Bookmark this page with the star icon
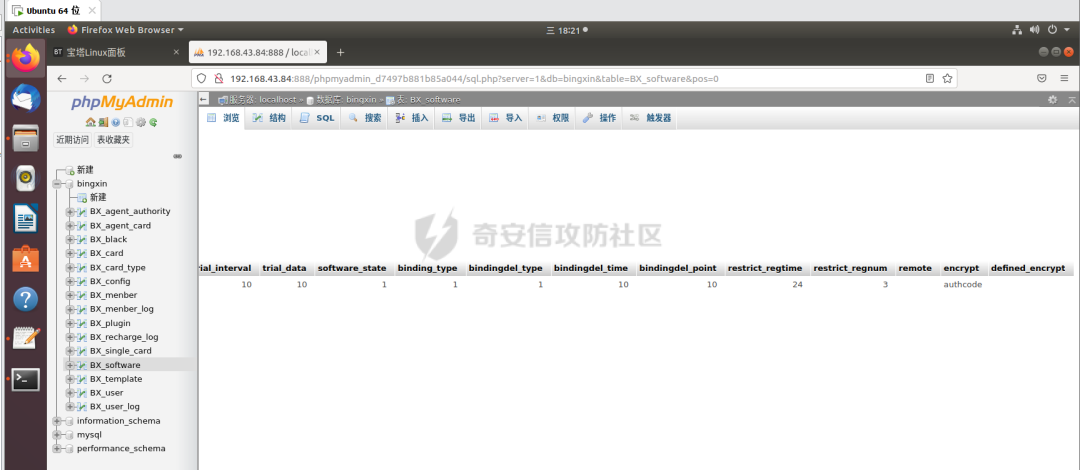 947,79
